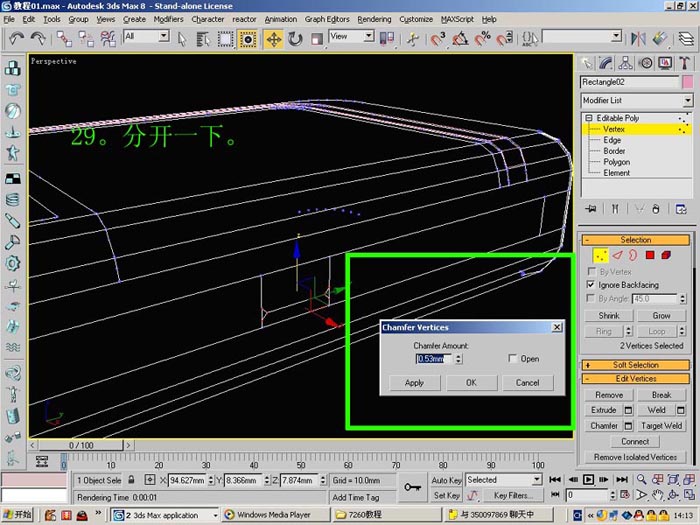Open the Animation menu
This screenshot has width=700, height=525.
point(280,19)
